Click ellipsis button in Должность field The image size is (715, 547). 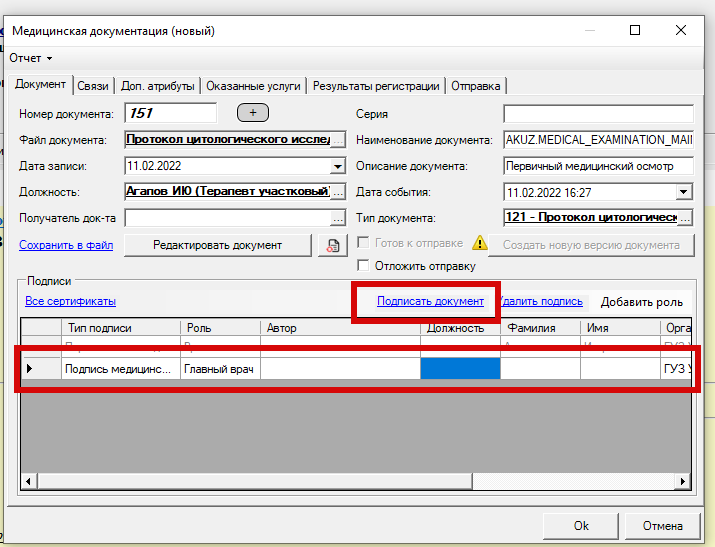[x=338, y=192]
